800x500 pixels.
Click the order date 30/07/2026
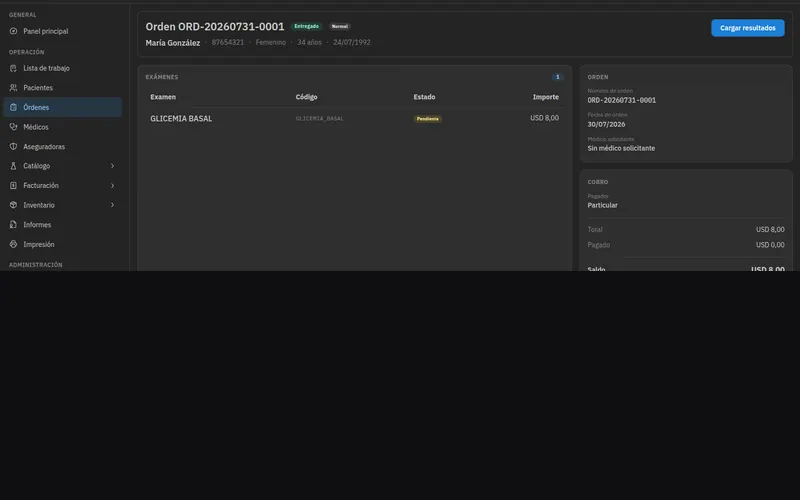606,124
